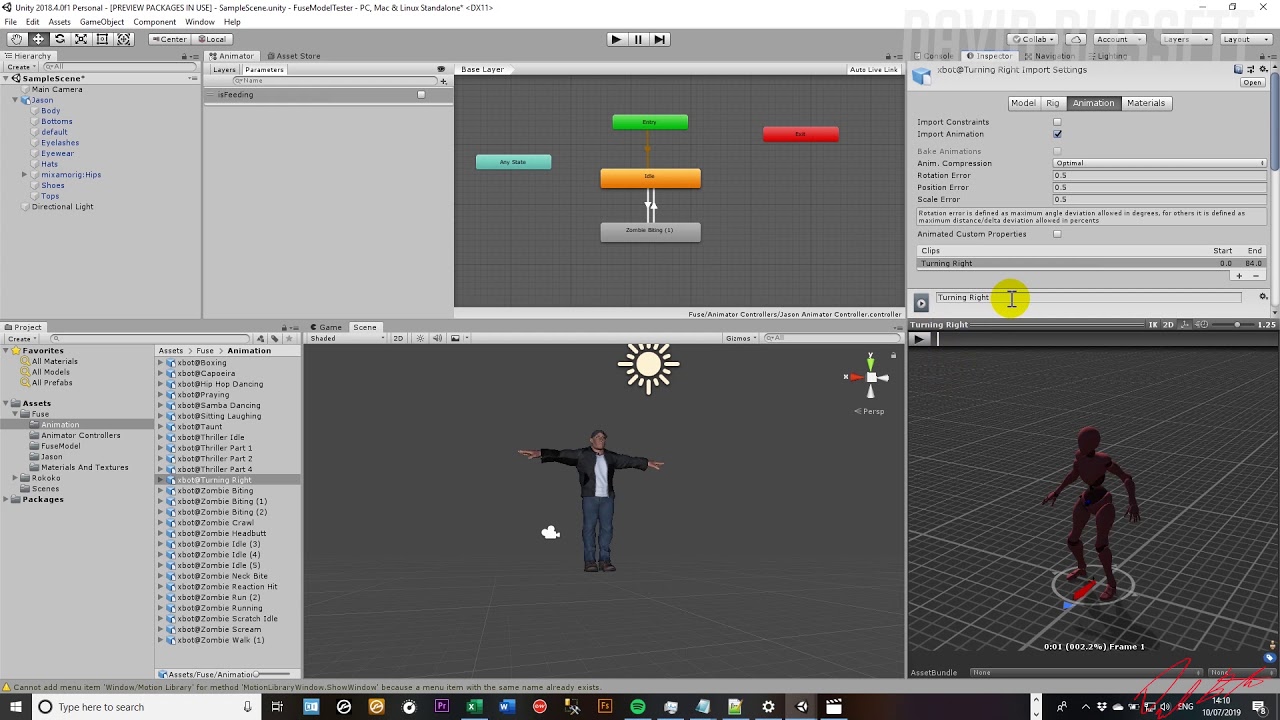Switch to the Asset Store tab
The image size is (1280, 720).
(x=293, y=56)
